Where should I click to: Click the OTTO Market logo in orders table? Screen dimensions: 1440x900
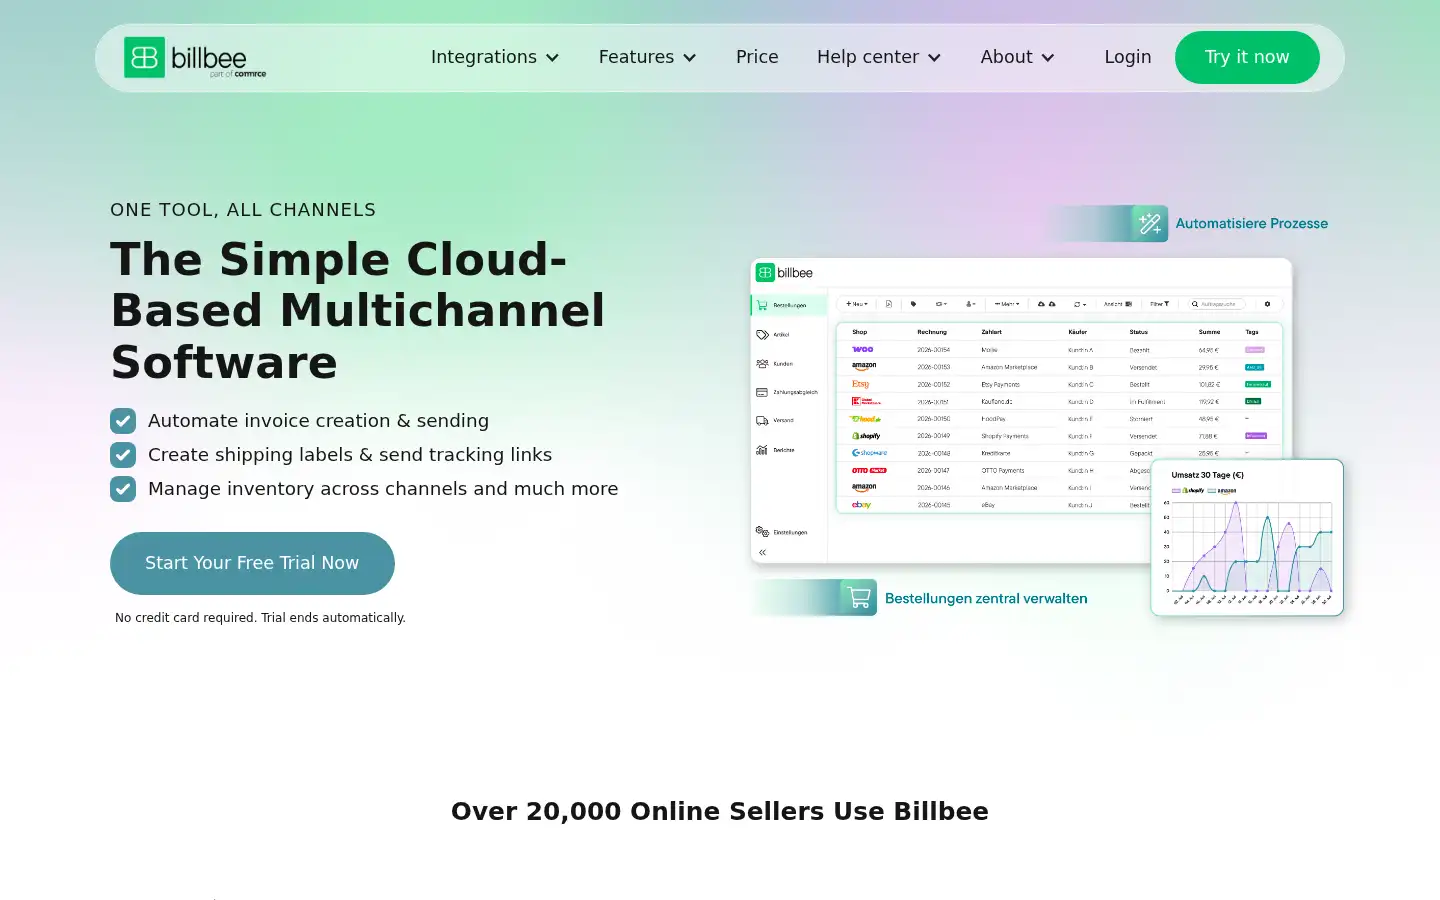click(869, 470)
